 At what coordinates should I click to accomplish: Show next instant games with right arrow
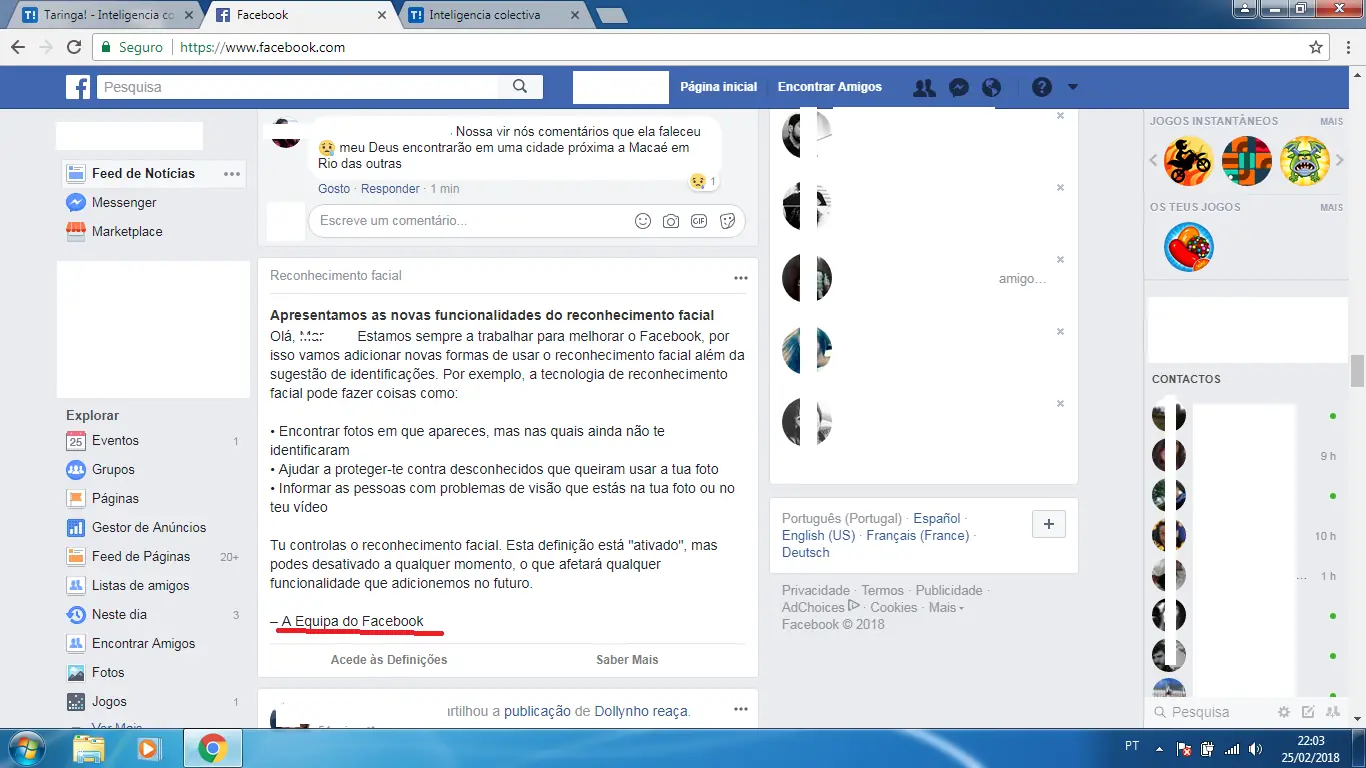[x=1340, y=160]
